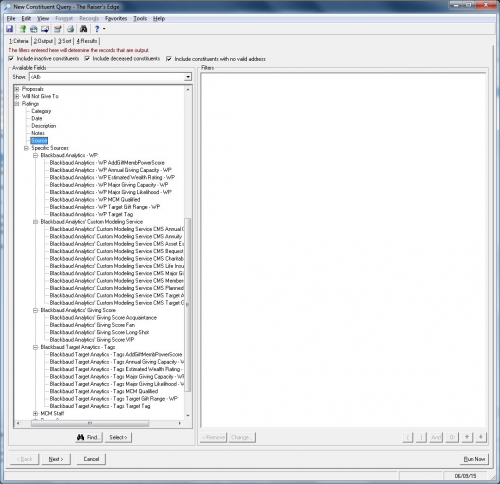This screenshot has height=484, width=500.
Task: Select Custom Modeling Service CMS Annuity field
Action: tap(116, 237)
